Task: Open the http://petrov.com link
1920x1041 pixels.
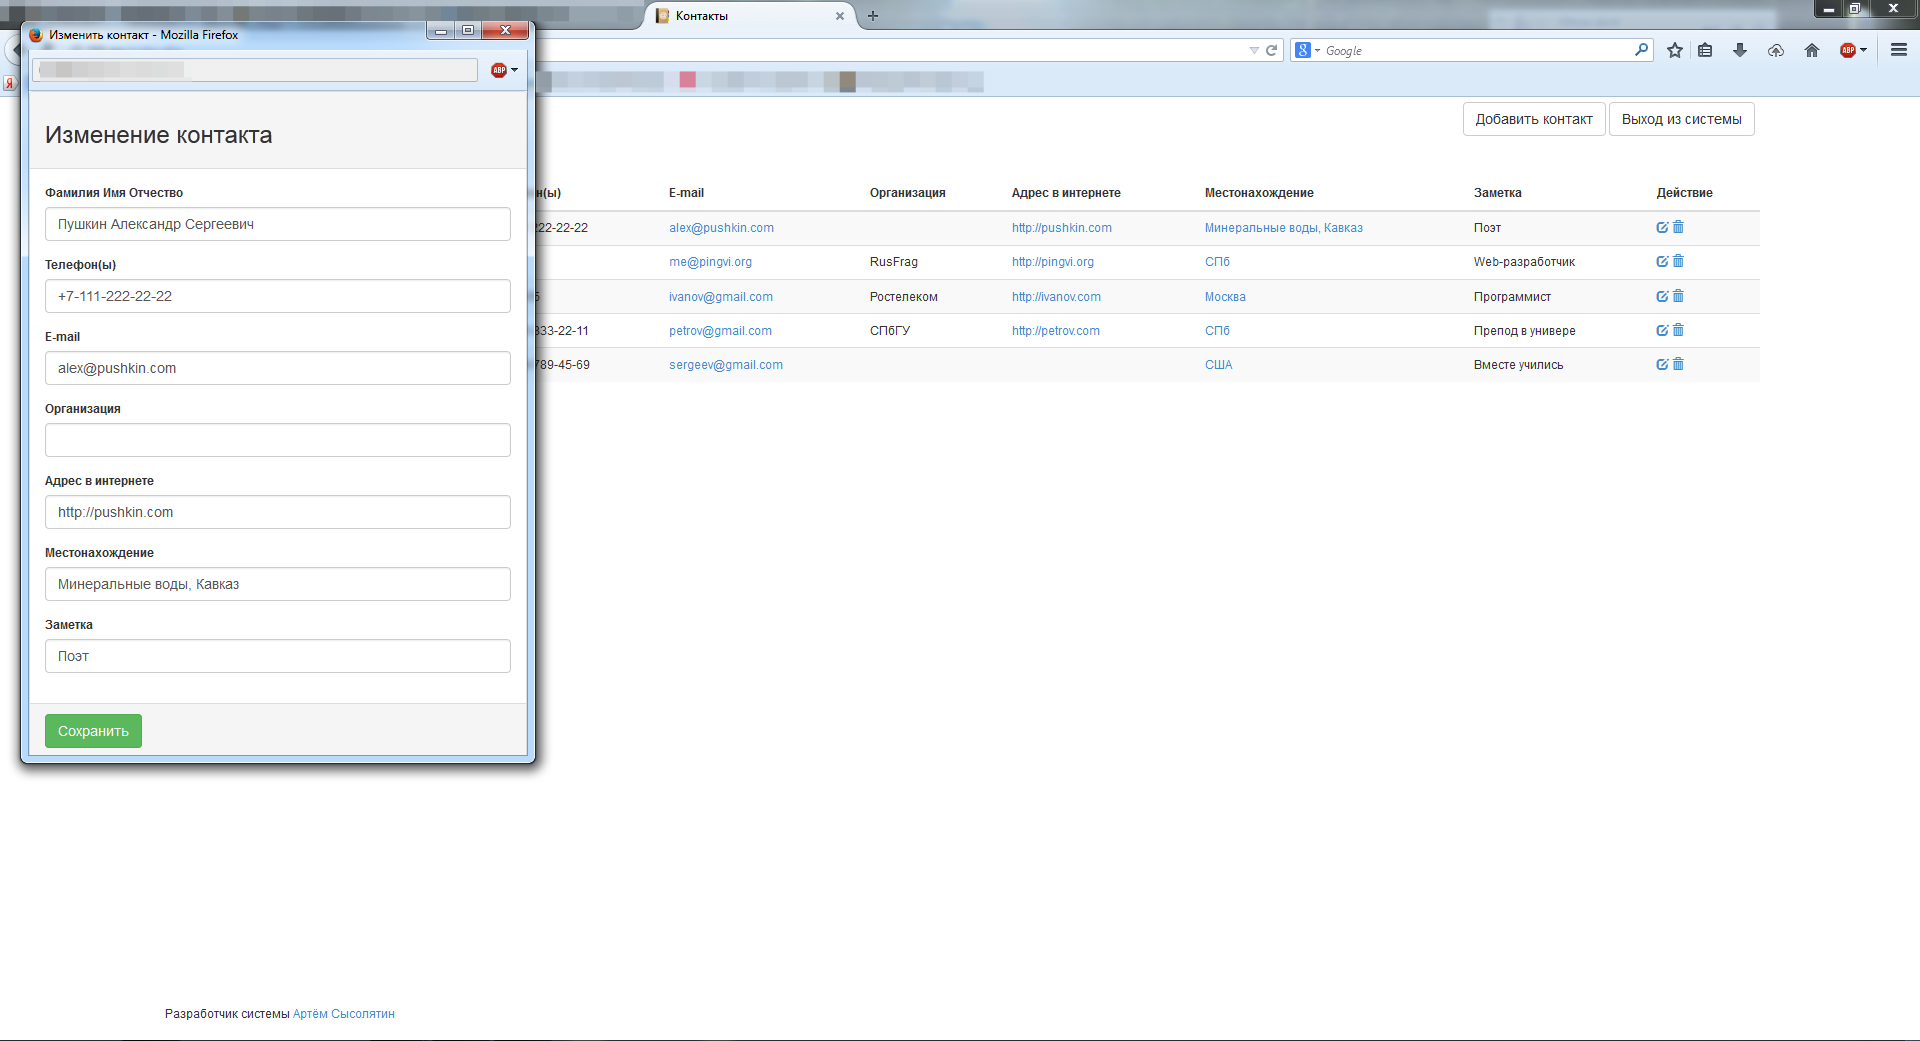Action: 1055,331
